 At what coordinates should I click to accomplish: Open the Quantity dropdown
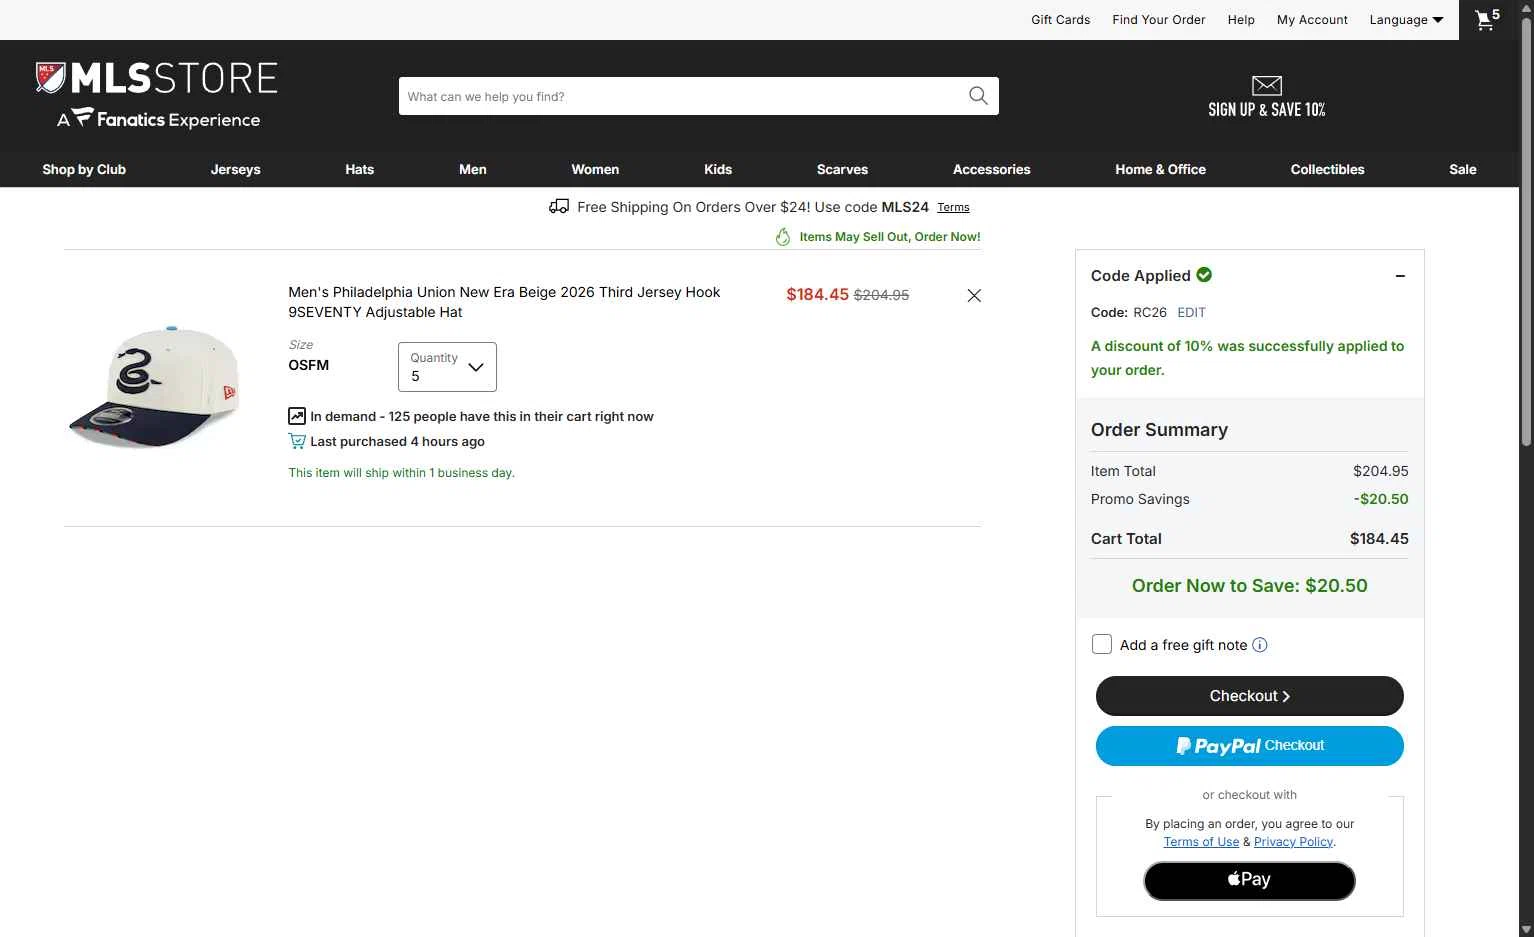(x=447, y=367)
